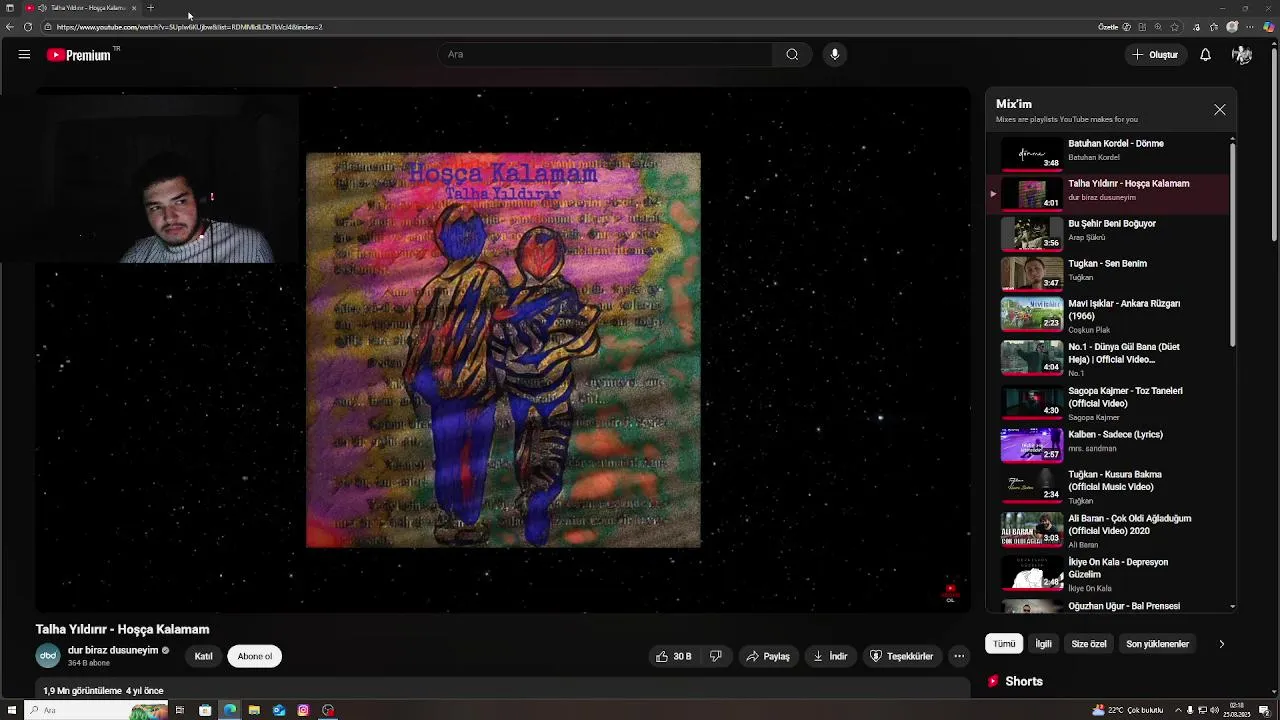Viewport: 1280px width, 720px height.
Task: Open the Windows Start menu
Action: [x=11, y=710]
